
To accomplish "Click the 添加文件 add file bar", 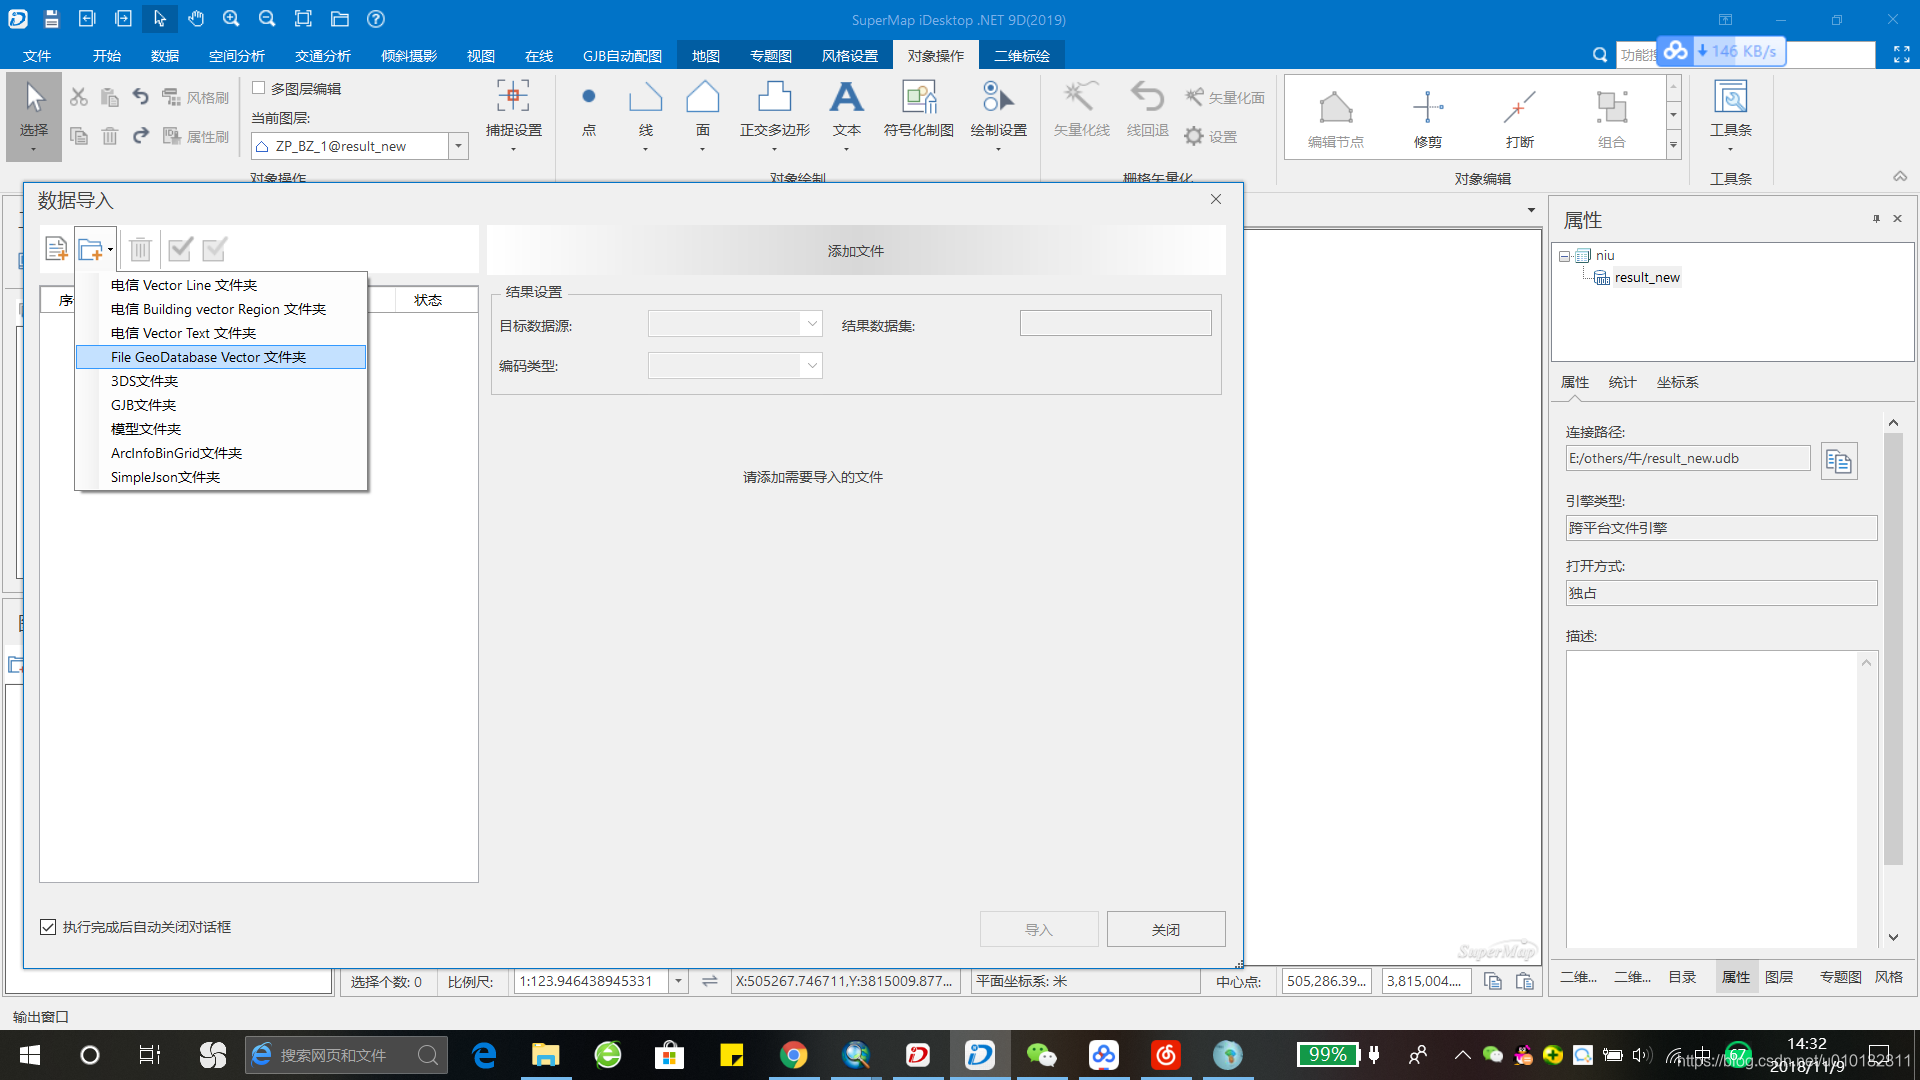I will coord(856,250).
